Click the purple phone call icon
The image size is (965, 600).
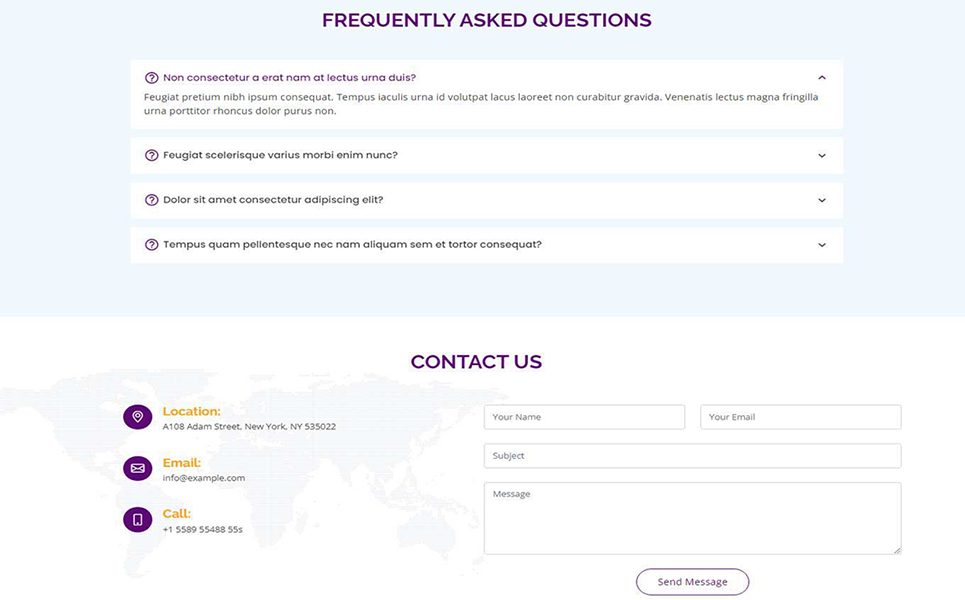(x=138, y=520)
